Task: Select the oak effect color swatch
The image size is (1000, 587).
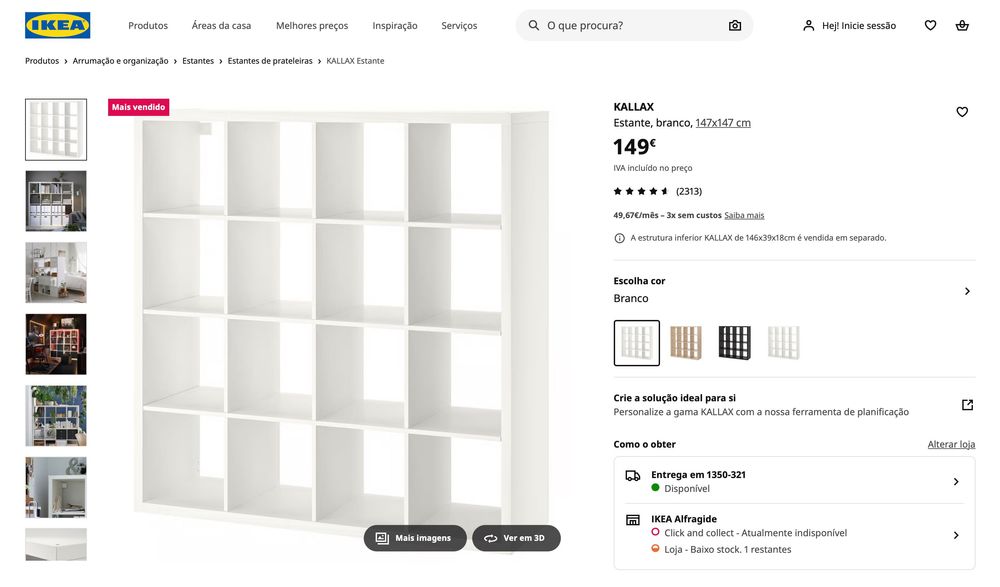Action: (685, 343)
